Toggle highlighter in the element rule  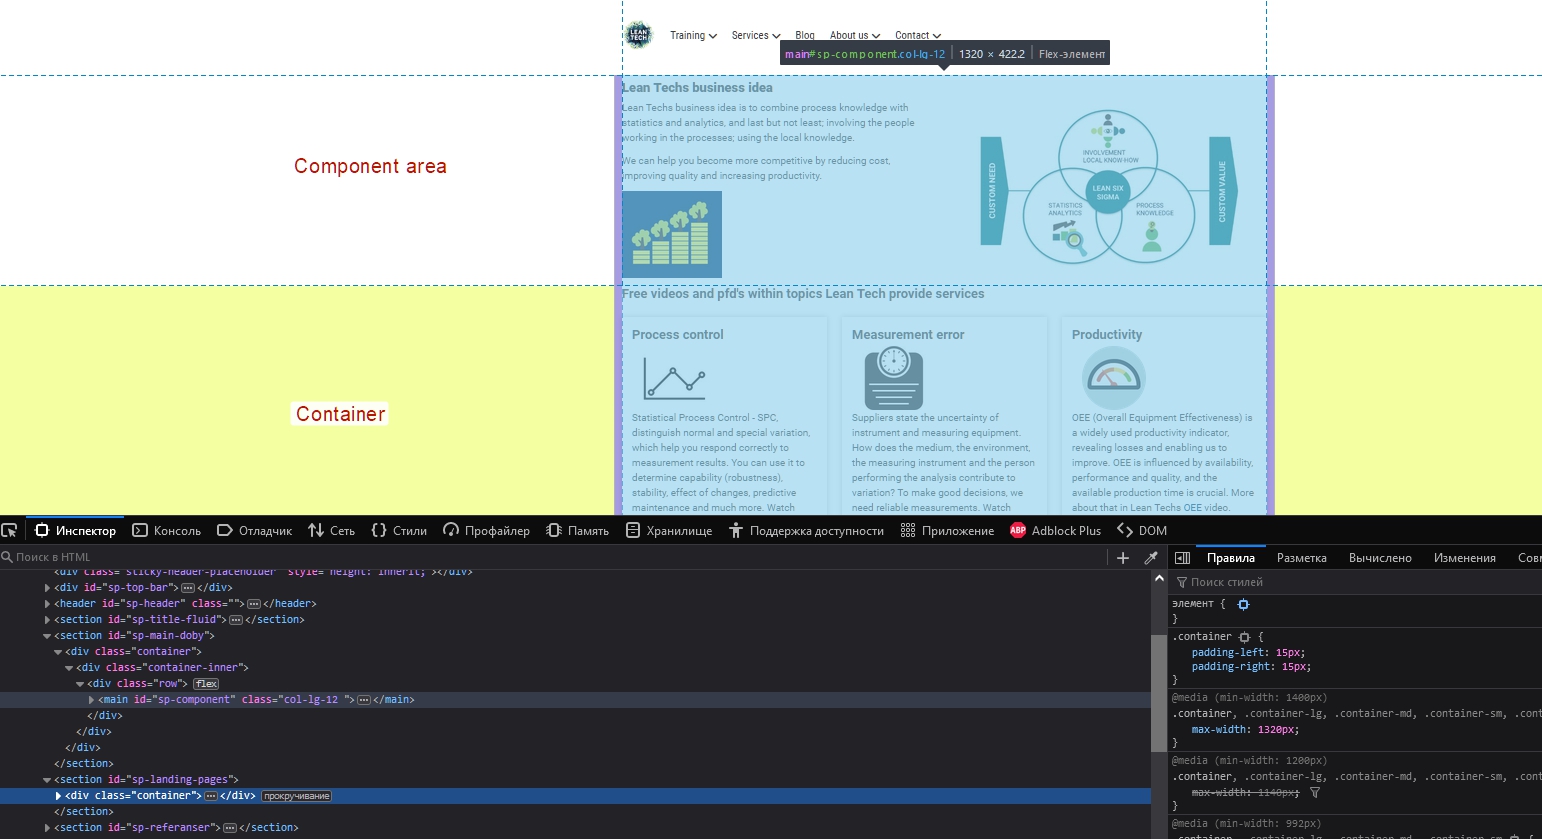pyautogui.click(x=1243, y=605)
